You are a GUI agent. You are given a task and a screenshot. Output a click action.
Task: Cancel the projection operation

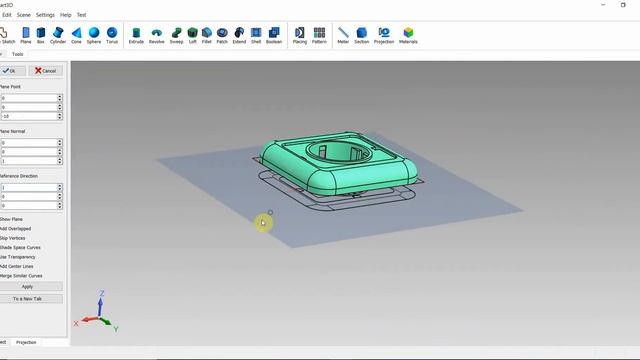[x=45, y=71]
